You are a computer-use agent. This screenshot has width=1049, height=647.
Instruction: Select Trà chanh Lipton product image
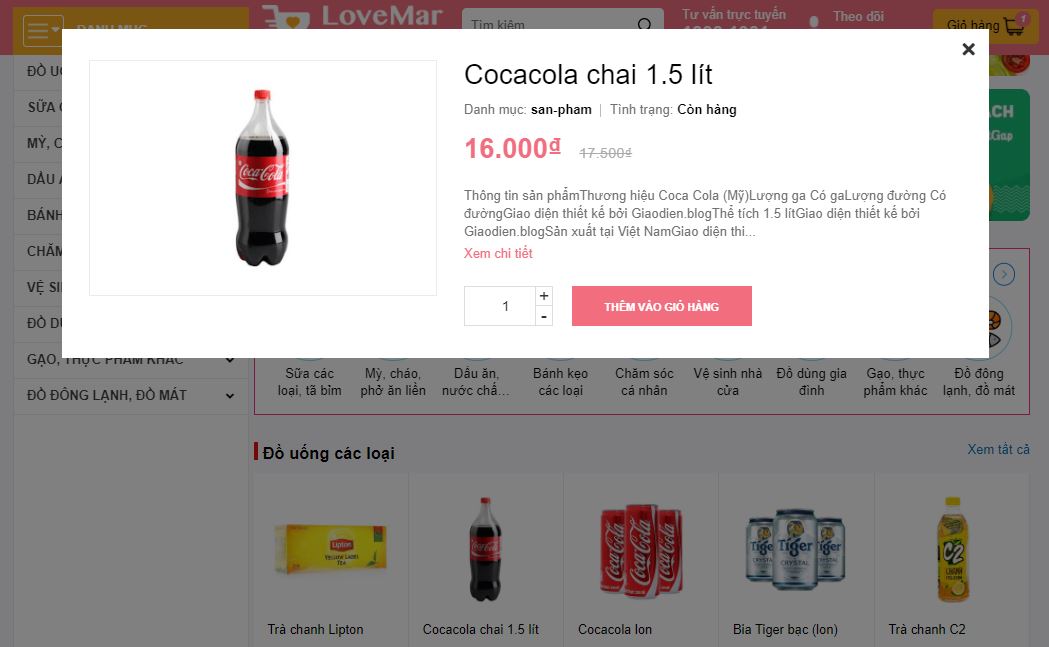pyautogui.click(x=330, y=549)
